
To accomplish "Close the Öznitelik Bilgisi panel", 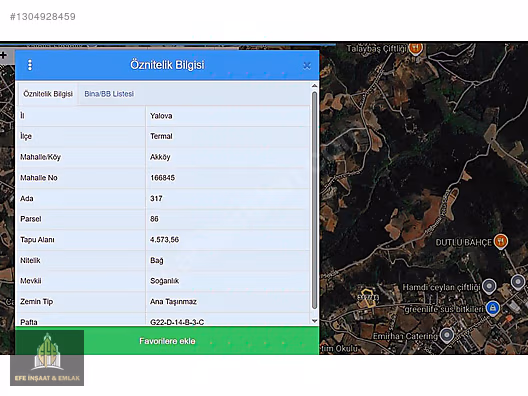I will [x=307, y=66].
